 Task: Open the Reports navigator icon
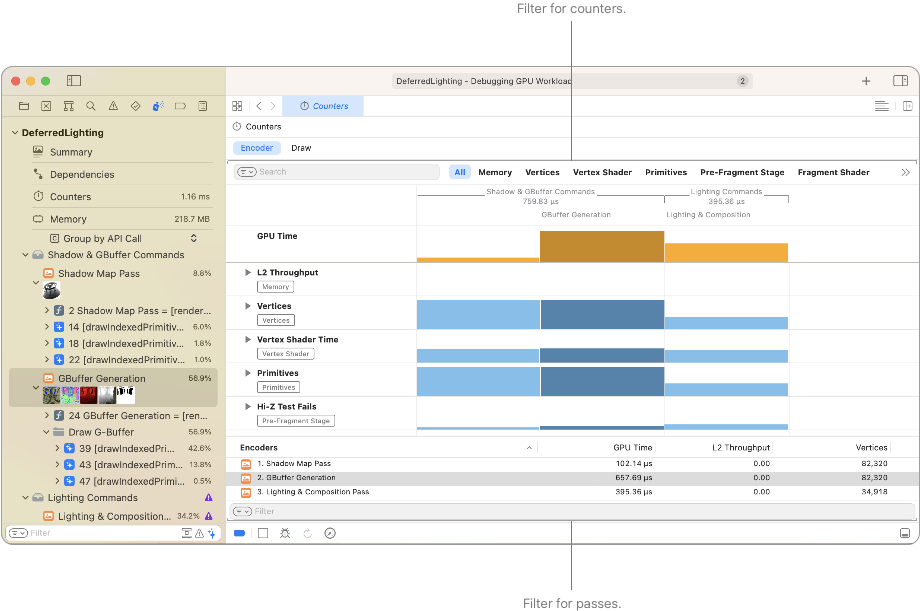coord(203,106)
